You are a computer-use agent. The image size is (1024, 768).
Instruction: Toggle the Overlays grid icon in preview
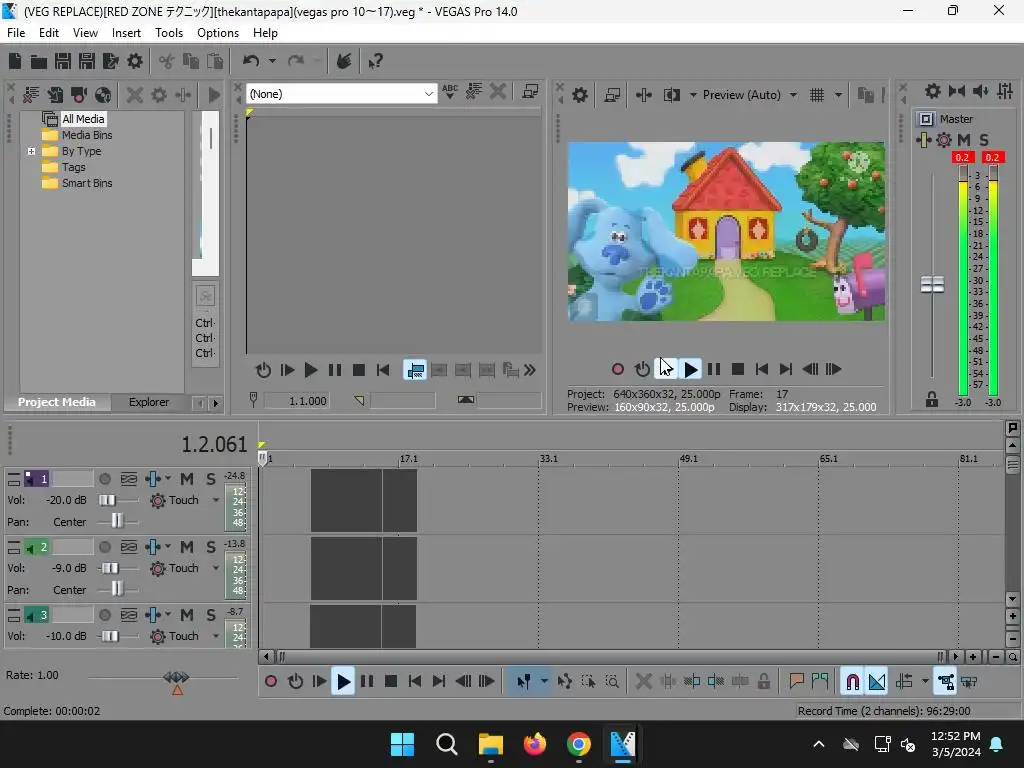tap(817, 95)
